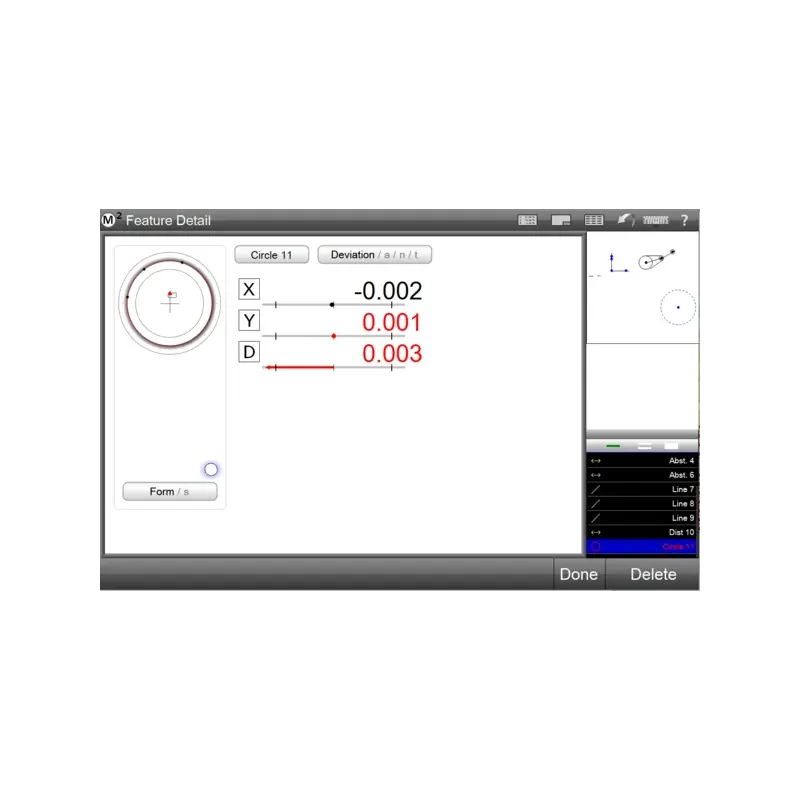Click the M² logo icon
Image resolution: width=800 pixels, height=800 pixels.
(109, 220)
